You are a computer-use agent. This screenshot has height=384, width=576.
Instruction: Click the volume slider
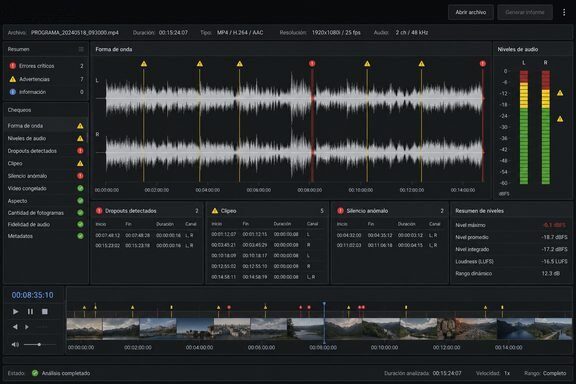click(x=40, y=344)
